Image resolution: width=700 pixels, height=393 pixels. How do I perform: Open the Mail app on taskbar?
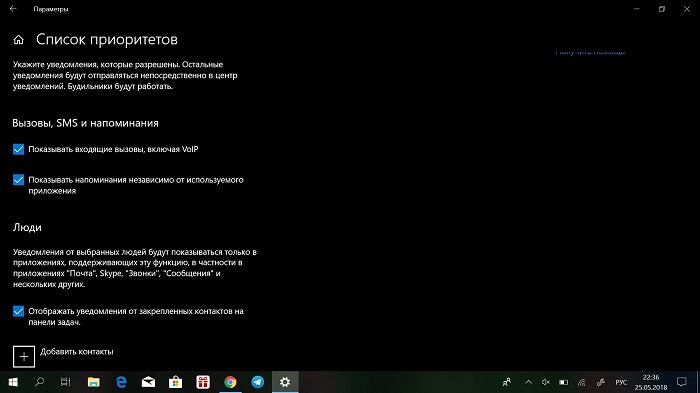[148, 382]
